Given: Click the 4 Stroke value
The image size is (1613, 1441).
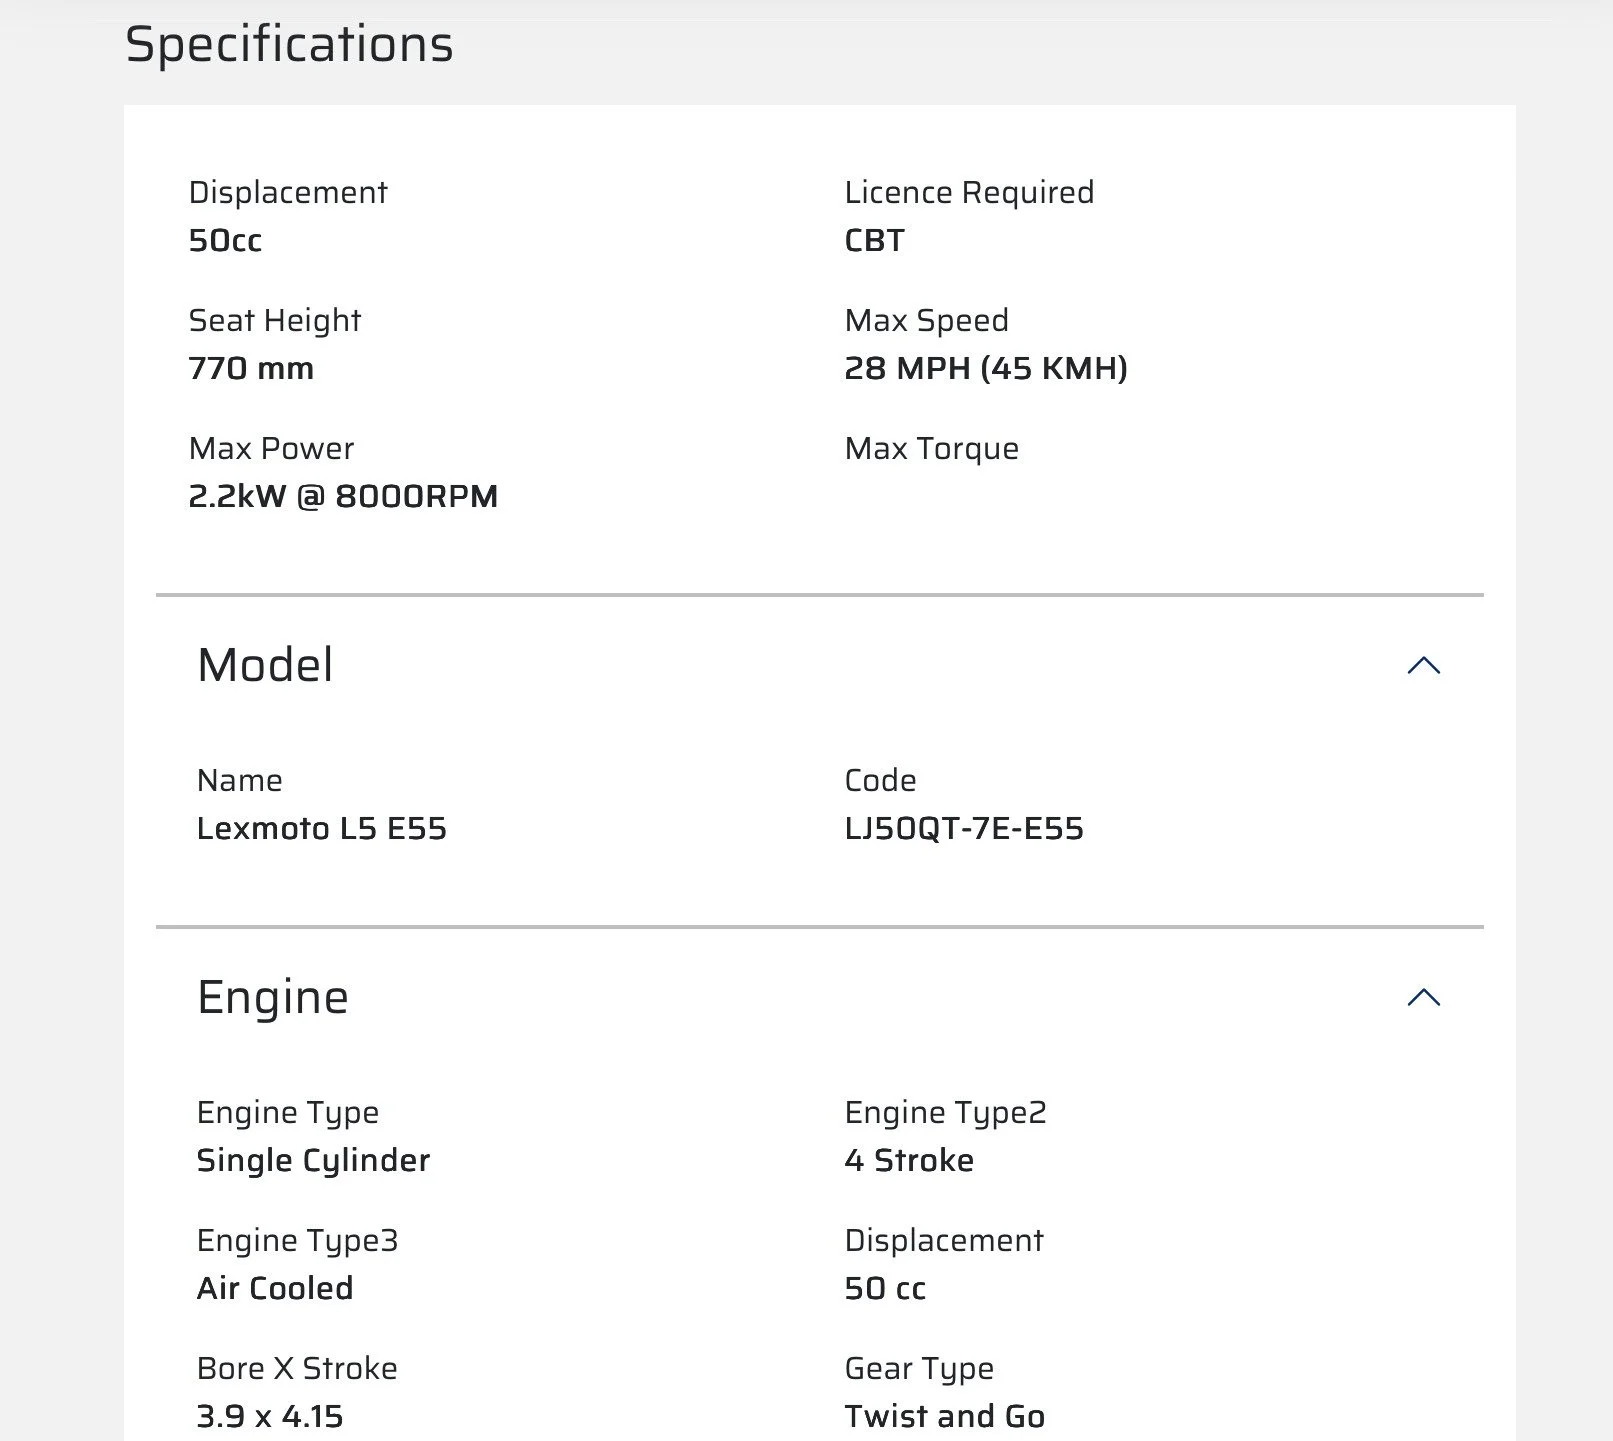Looking at the screenshot, I should (x=908, y=1161).
